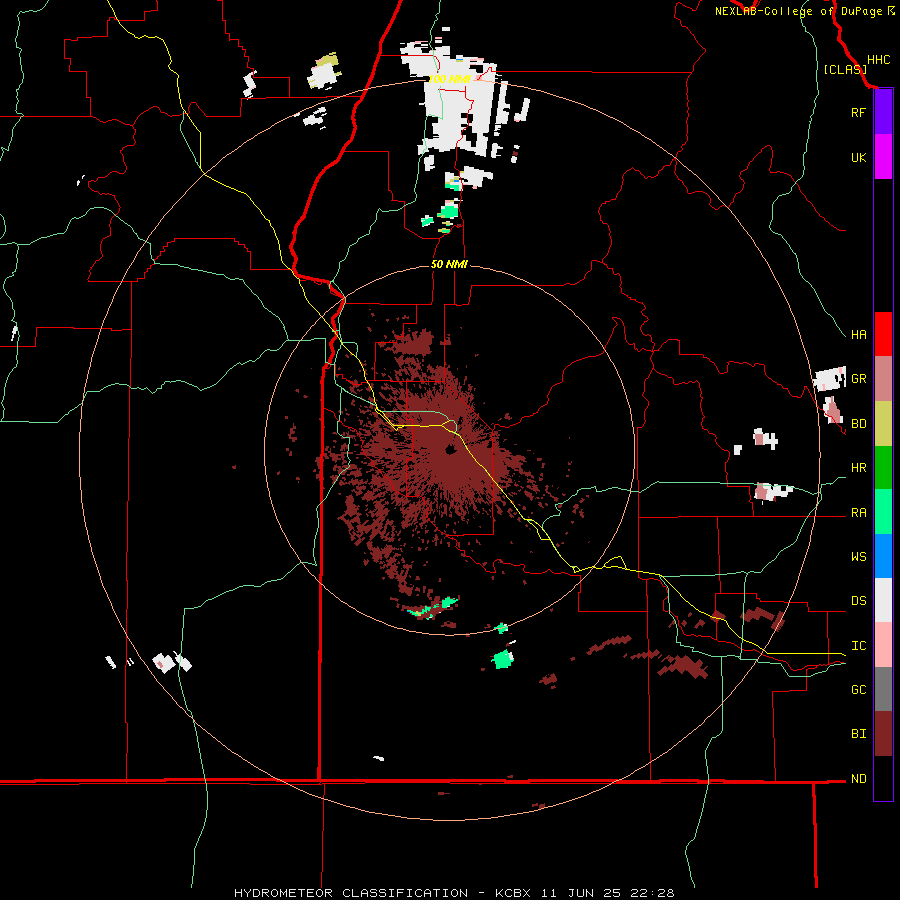Click the GR legend label
Image resolution: width=900 pixels, height=900 pixels.
tap(858, 379)
